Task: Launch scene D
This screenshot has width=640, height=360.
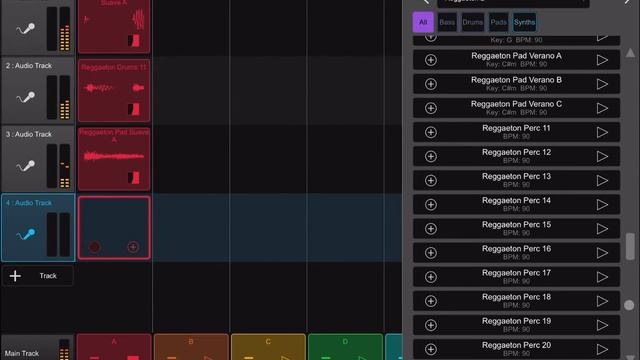Action: pos(345,347)
